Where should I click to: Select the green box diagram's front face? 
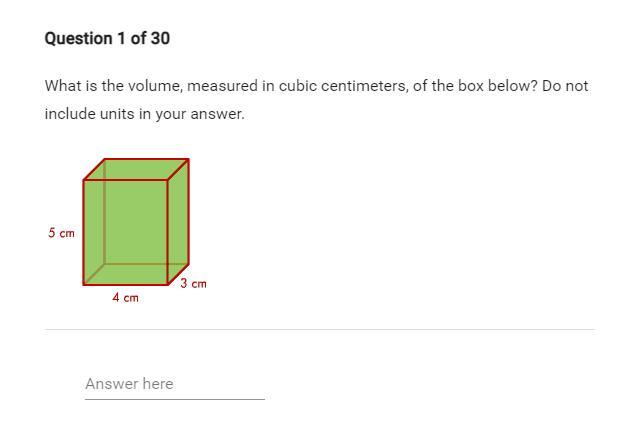(x=126, y=232)
